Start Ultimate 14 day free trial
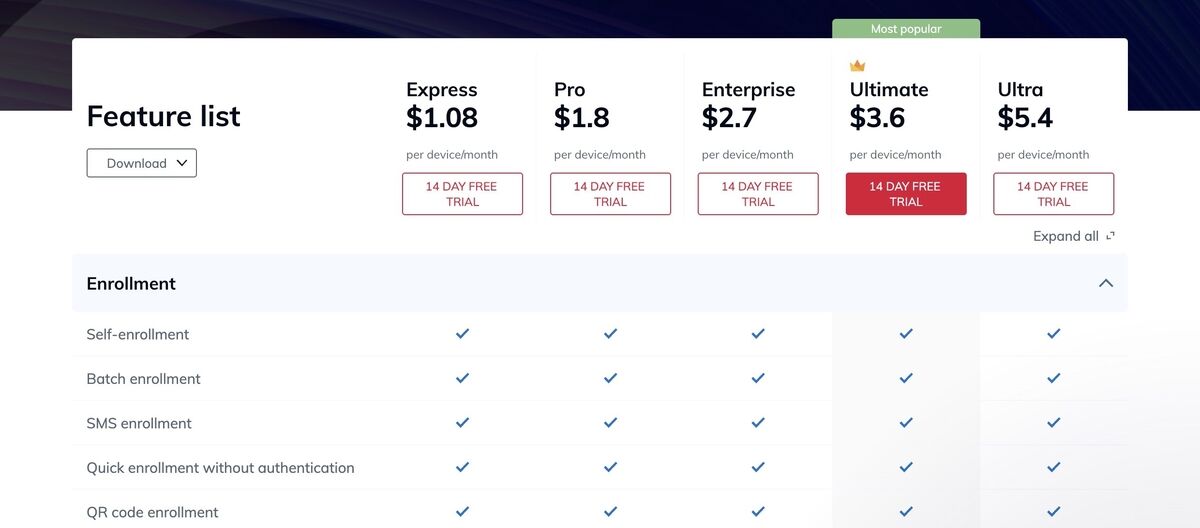1200x528 pixels. (x=906, y=194)
